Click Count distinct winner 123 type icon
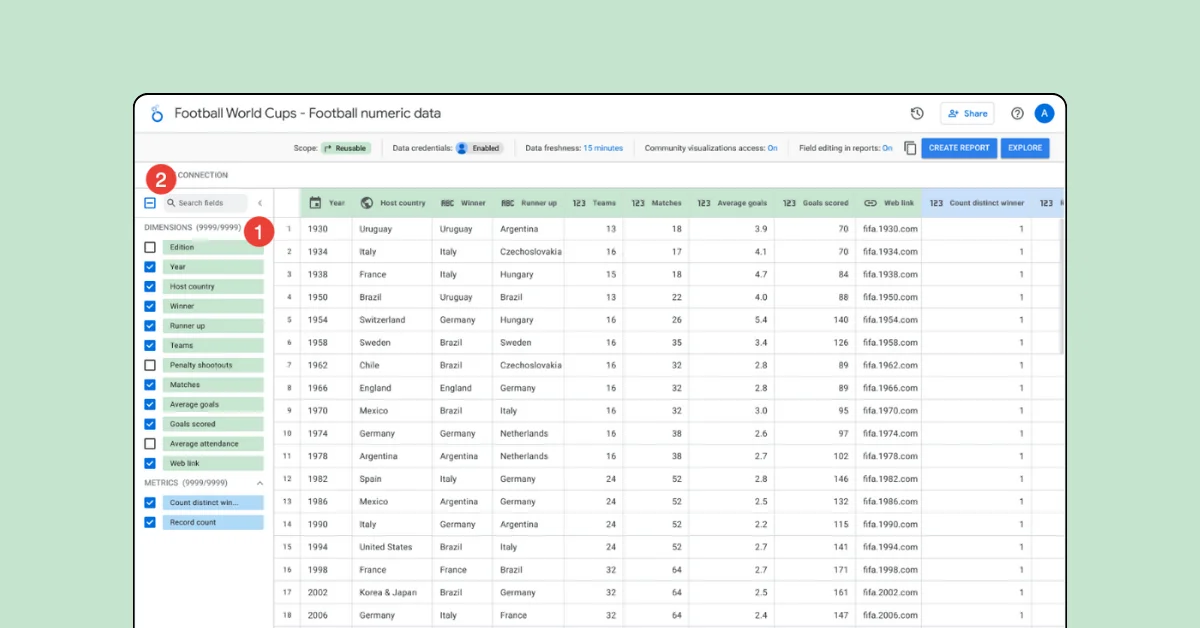1200x628 pixels. pyautogui.click(x=936, y=203)
